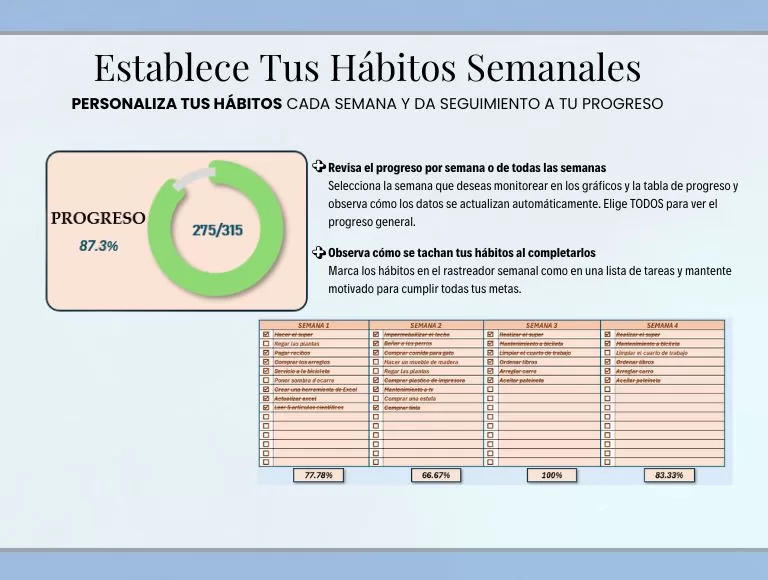The image size is (768, 580).
Task: Uncheck "Aceitar patineta" in Semana 3
Action: [490, 380]
